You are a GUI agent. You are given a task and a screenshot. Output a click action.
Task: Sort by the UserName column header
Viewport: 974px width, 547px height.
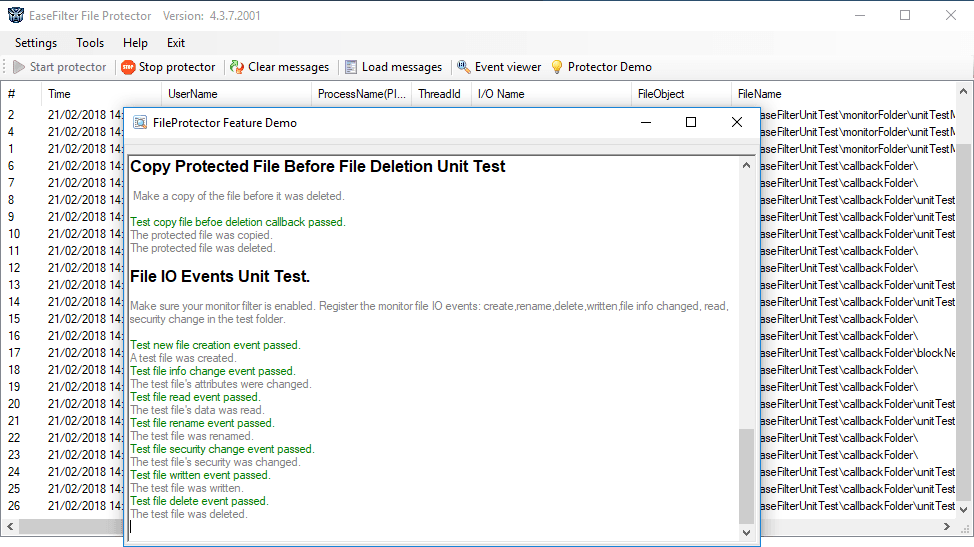coord(236,94)
